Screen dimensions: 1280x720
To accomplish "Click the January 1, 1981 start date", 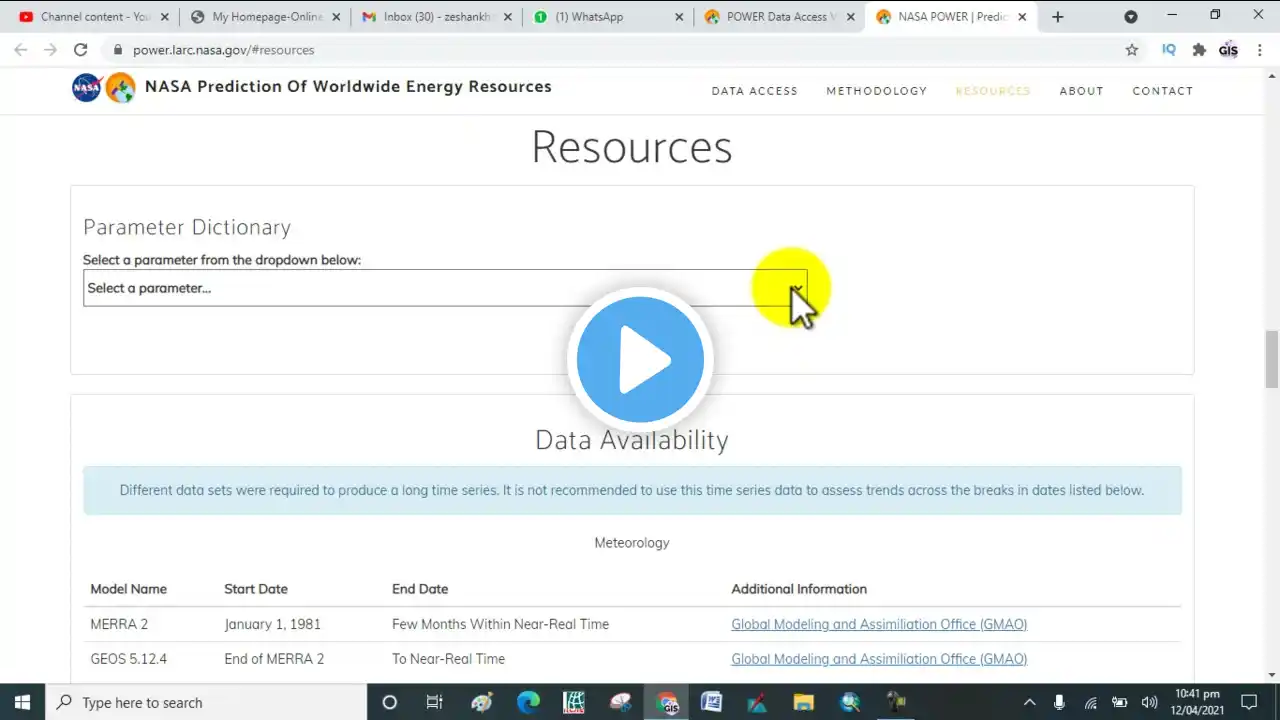I will pyautogui.click(x=272, y=624).
